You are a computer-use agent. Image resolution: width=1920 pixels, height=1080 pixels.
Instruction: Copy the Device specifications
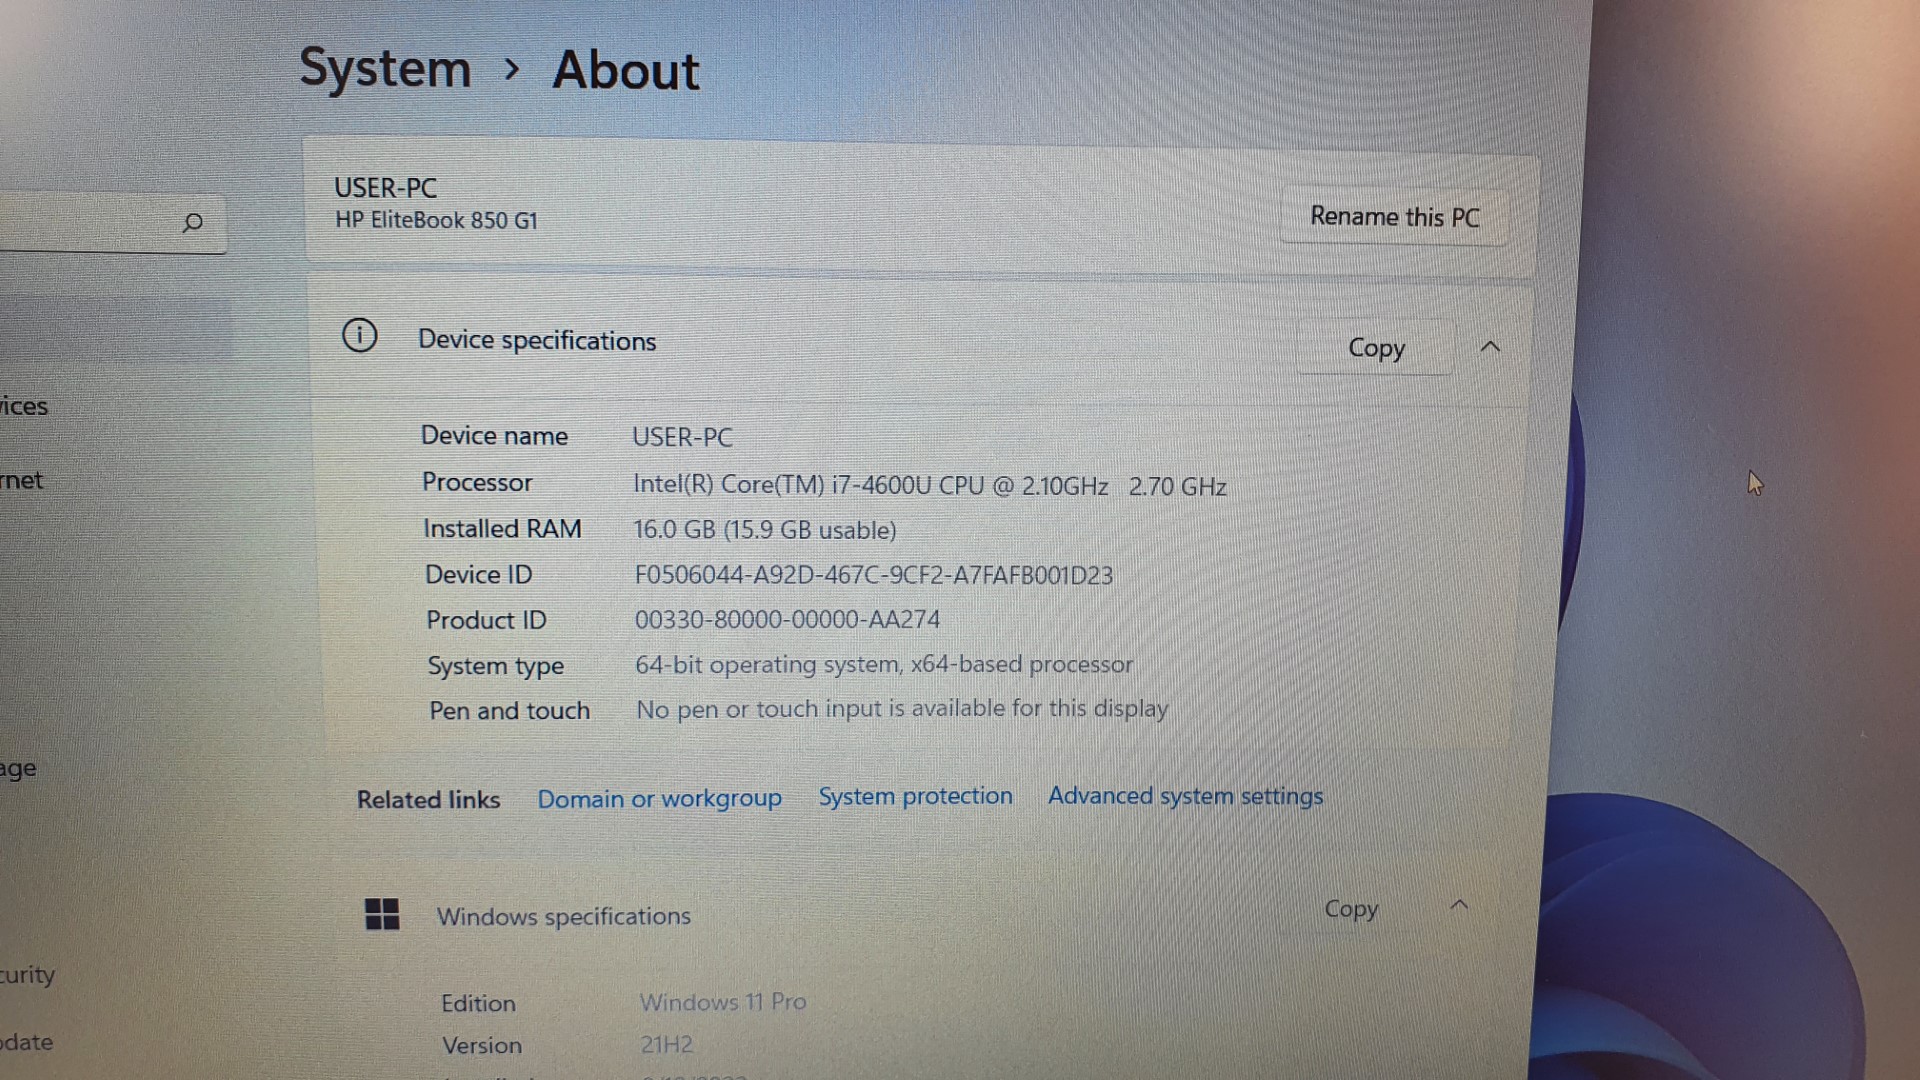click(x=1376, y=347)
